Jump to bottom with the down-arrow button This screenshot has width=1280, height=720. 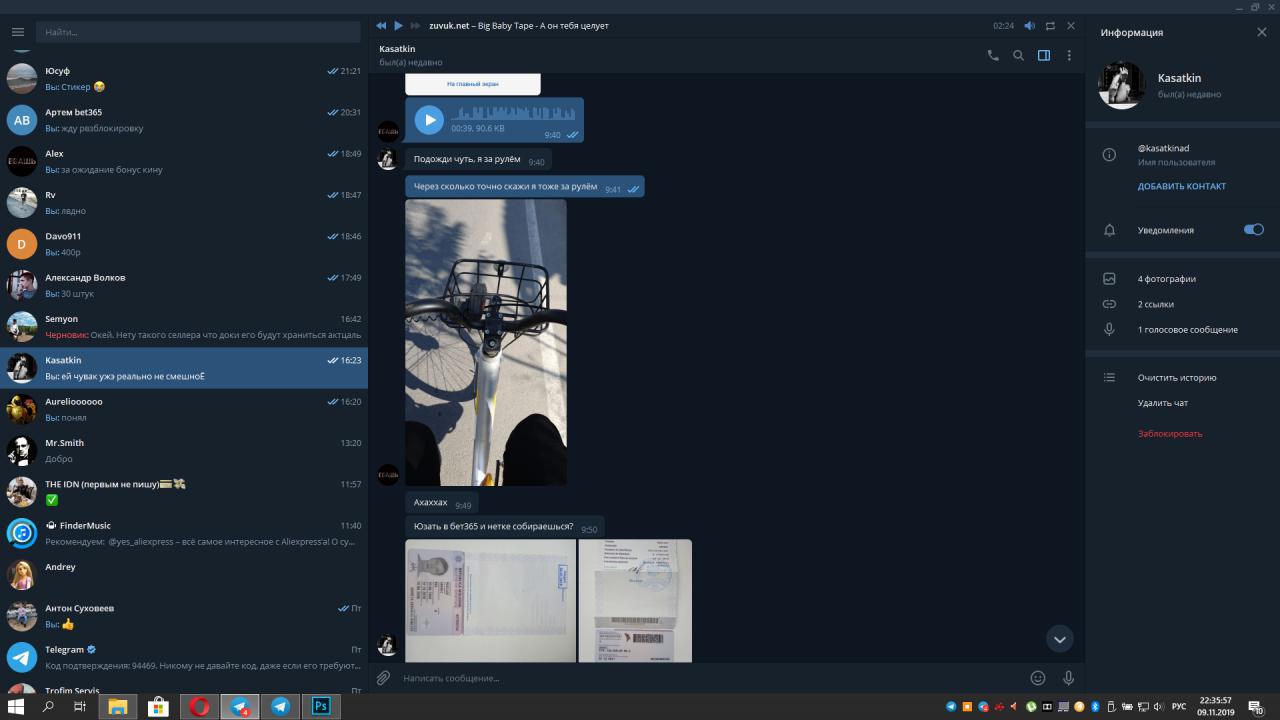pyautogui.click(x=1060, y=639)
